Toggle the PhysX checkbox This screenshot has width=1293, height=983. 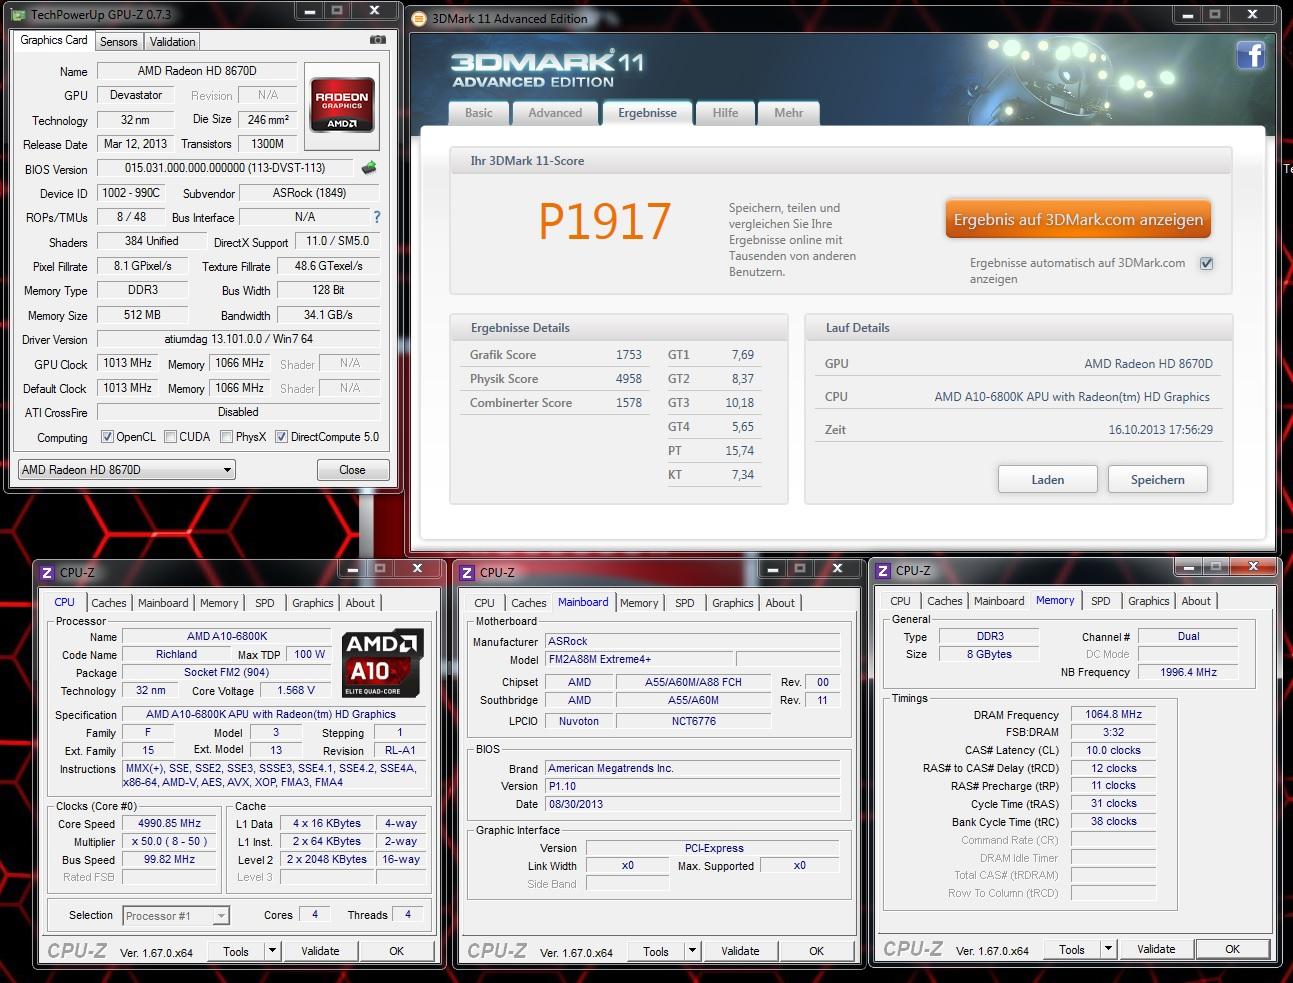[227, 437]
